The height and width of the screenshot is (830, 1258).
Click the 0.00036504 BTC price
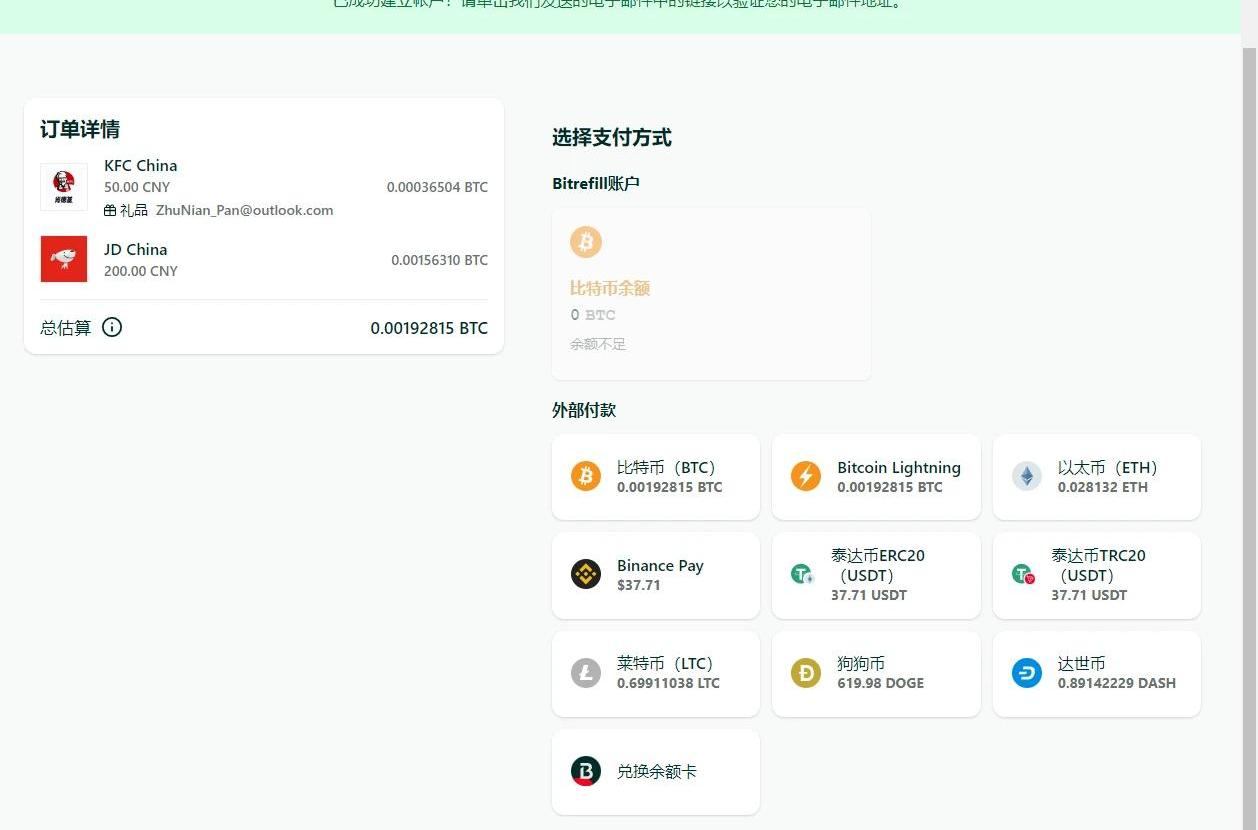[x=438, y=187]
